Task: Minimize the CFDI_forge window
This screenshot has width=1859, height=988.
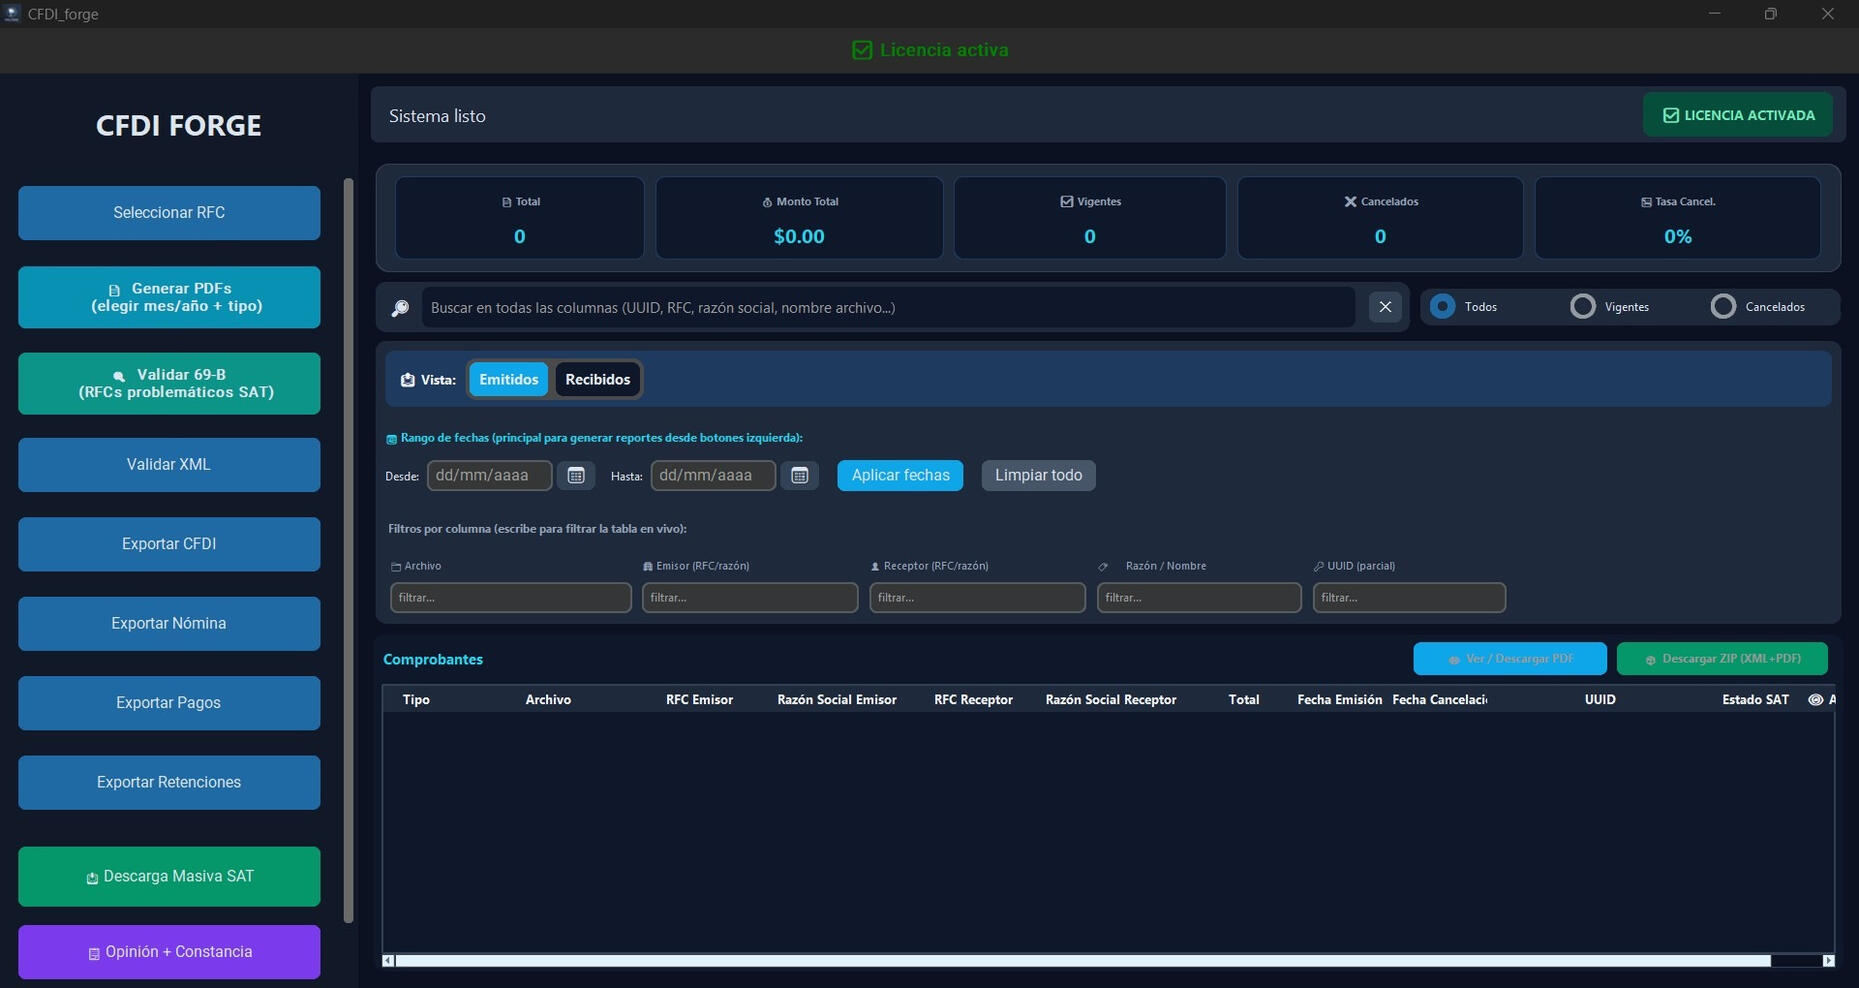Action: point(1714,14)
